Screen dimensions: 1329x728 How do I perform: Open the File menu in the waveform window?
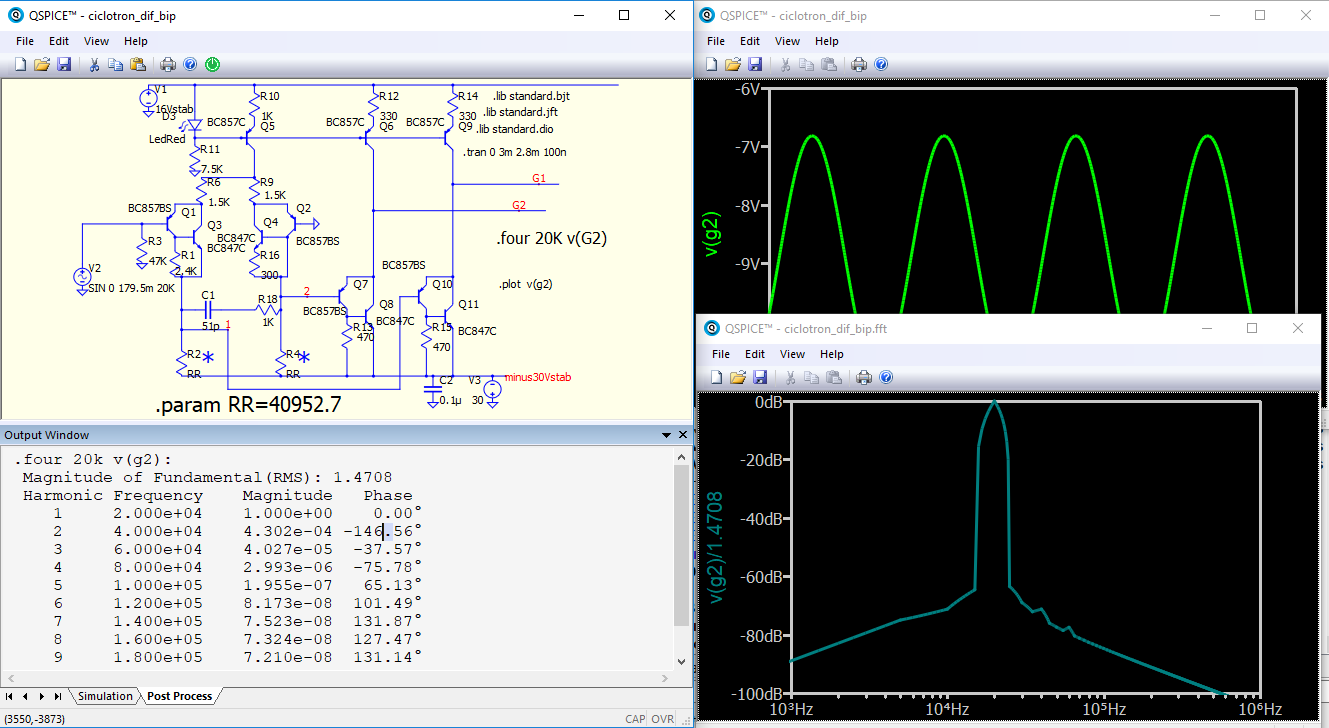716,41
